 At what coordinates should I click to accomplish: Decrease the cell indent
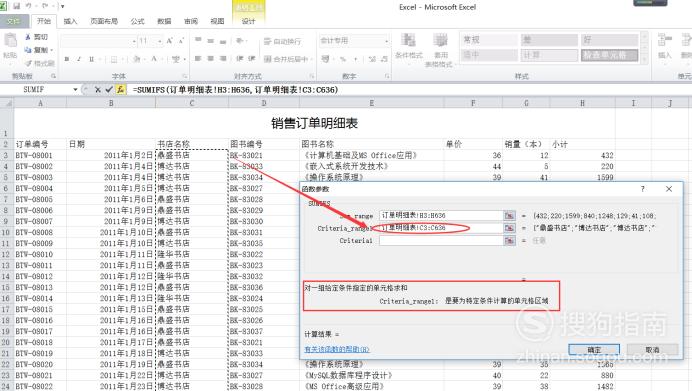(240, 58)
